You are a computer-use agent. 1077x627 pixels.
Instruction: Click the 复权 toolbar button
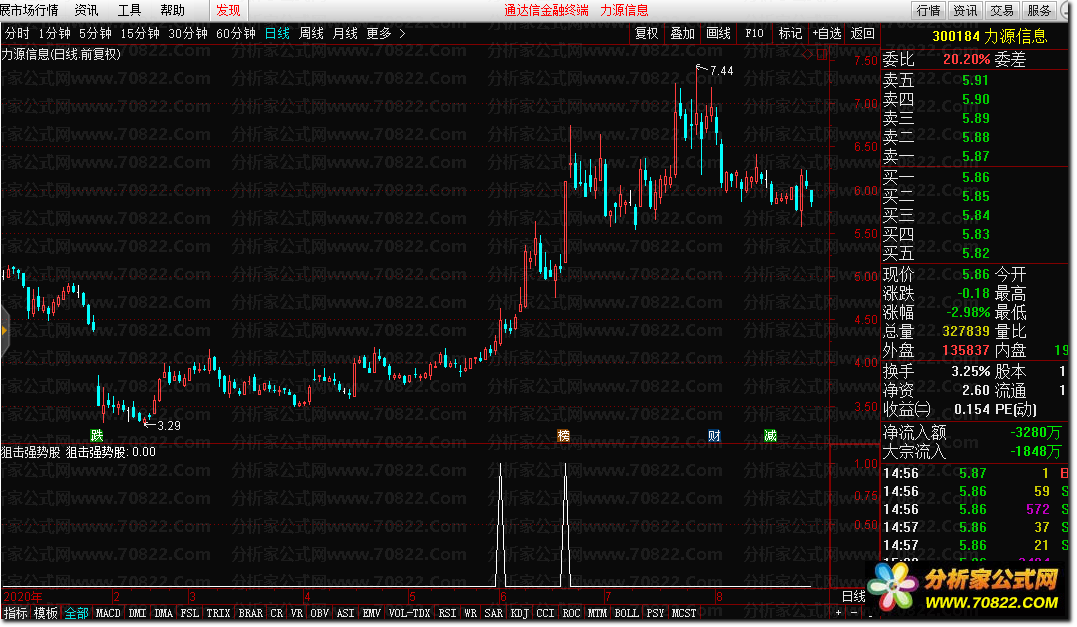coord(646,33)
